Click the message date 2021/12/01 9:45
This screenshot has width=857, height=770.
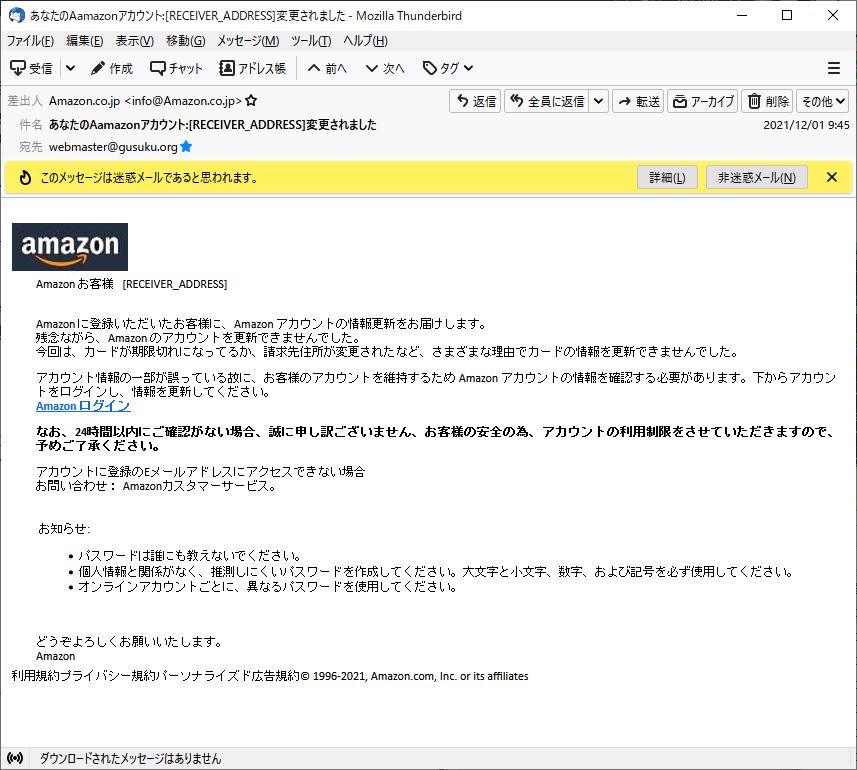[806, 125]
